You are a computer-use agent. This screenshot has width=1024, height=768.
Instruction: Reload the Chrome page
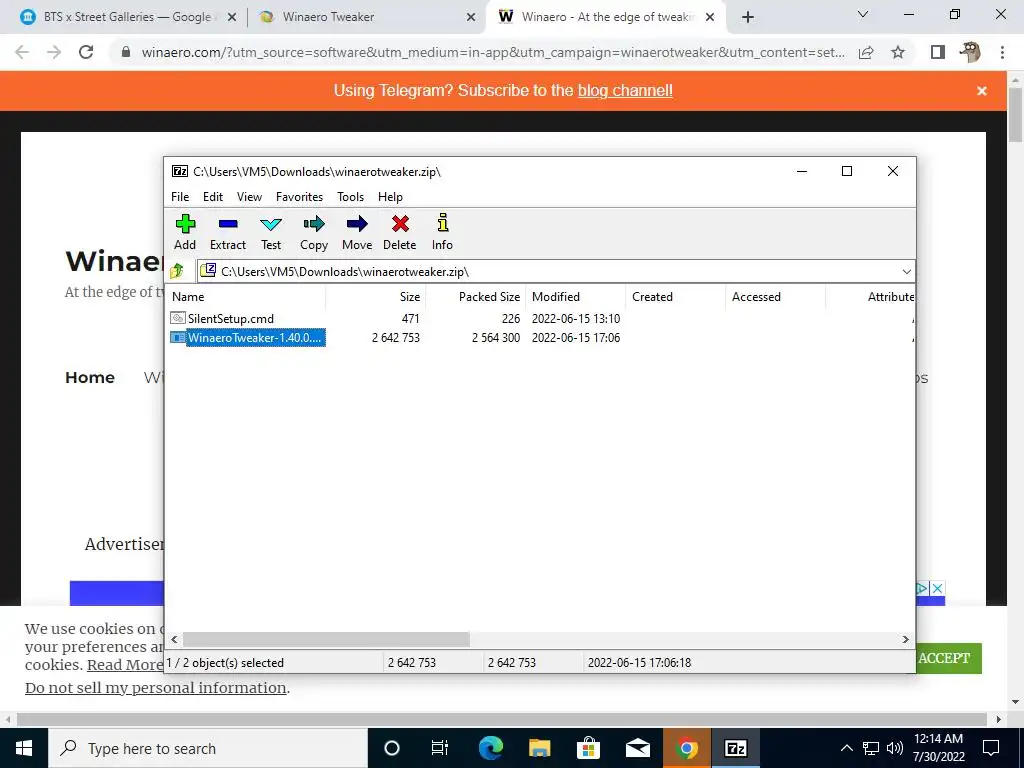coord(86,52)
